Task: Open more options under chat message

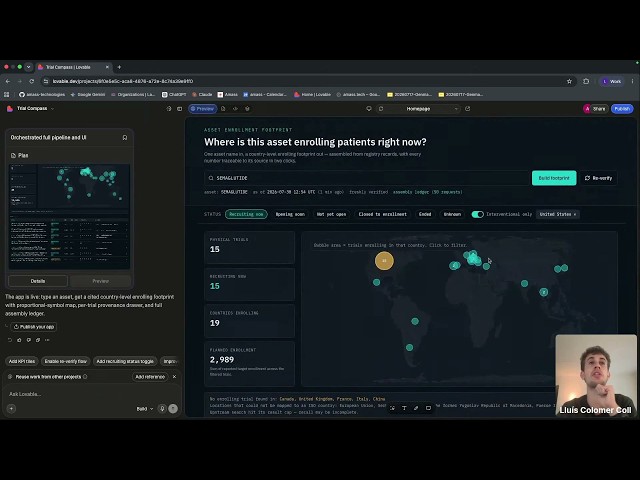Action: (x=47, y=340)
